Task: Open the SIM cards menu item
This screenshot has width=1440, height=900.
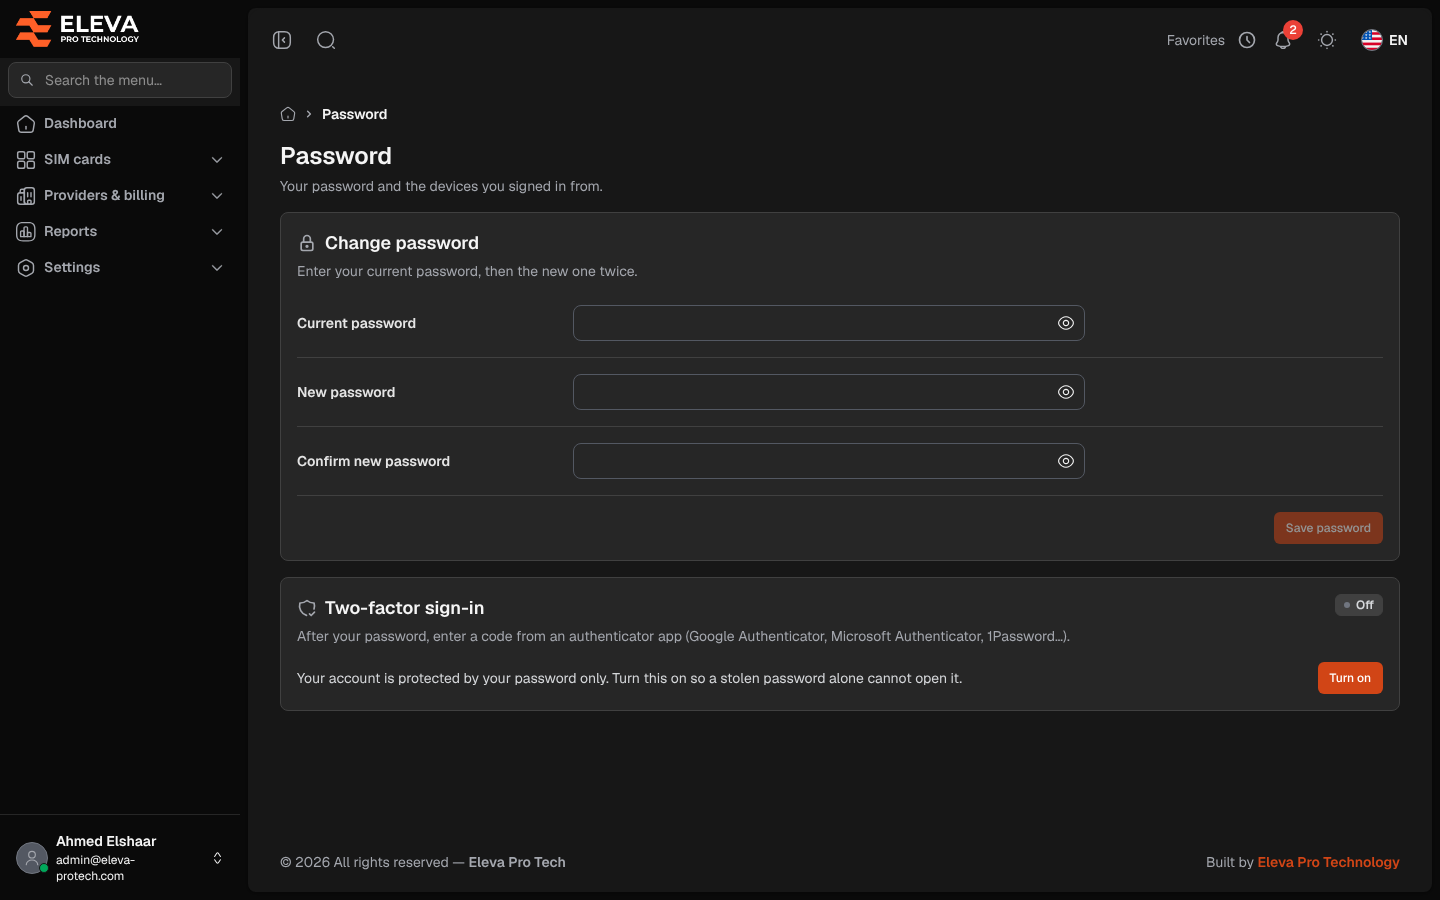Action: pyautogui.click(x=120, y=159)
